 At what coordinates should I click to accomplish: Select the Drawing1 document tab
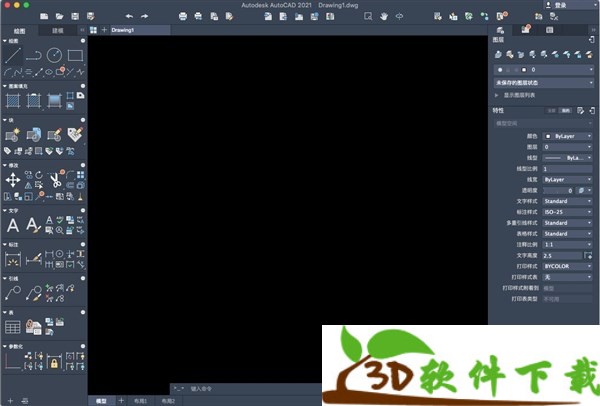coord(140,30)
